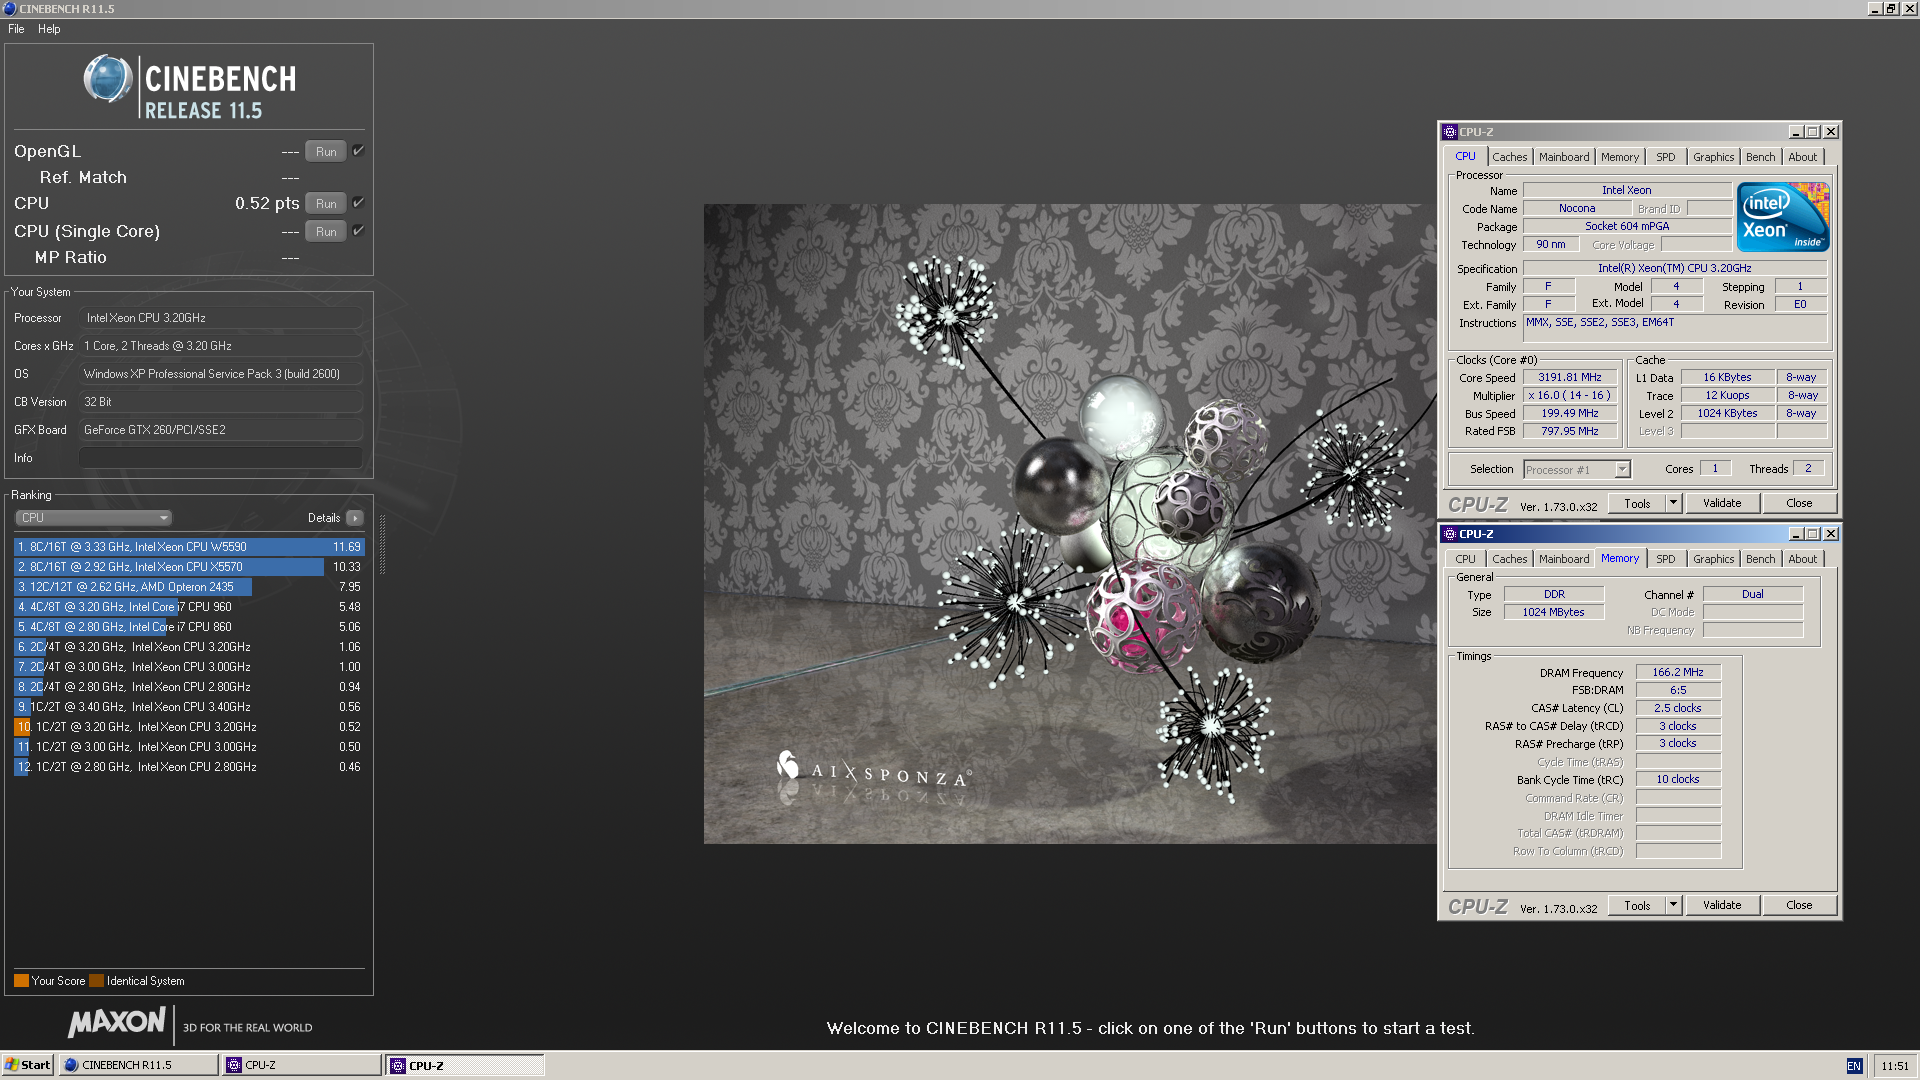Click the Your Score orange swatch
The width and height of the screenshot is (1920, 1080).
click(21, 981)
